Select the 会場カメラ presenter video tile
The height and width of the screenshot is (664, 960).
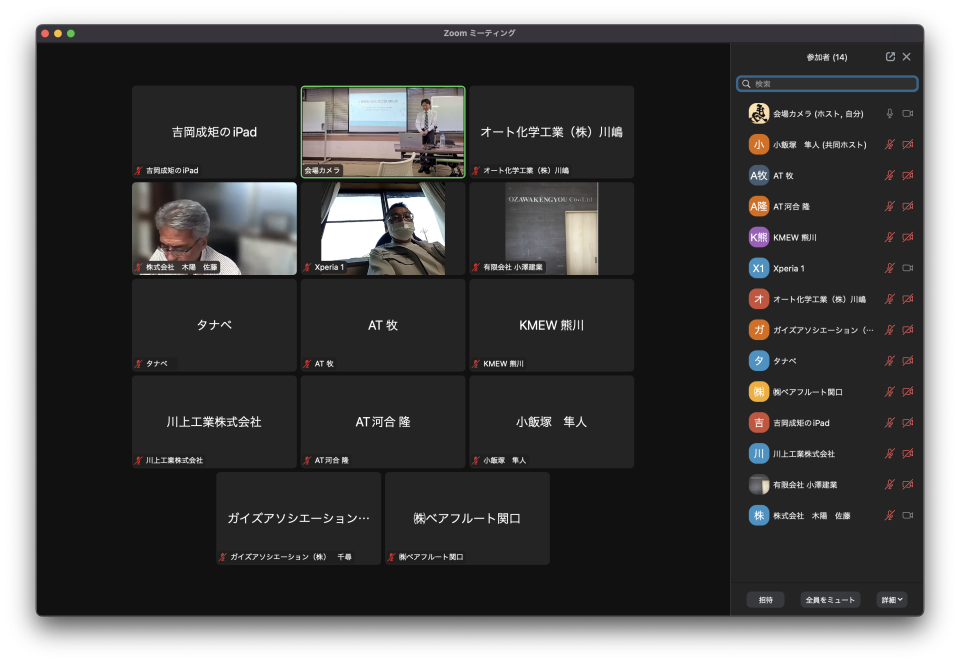[x=383, y=131]
